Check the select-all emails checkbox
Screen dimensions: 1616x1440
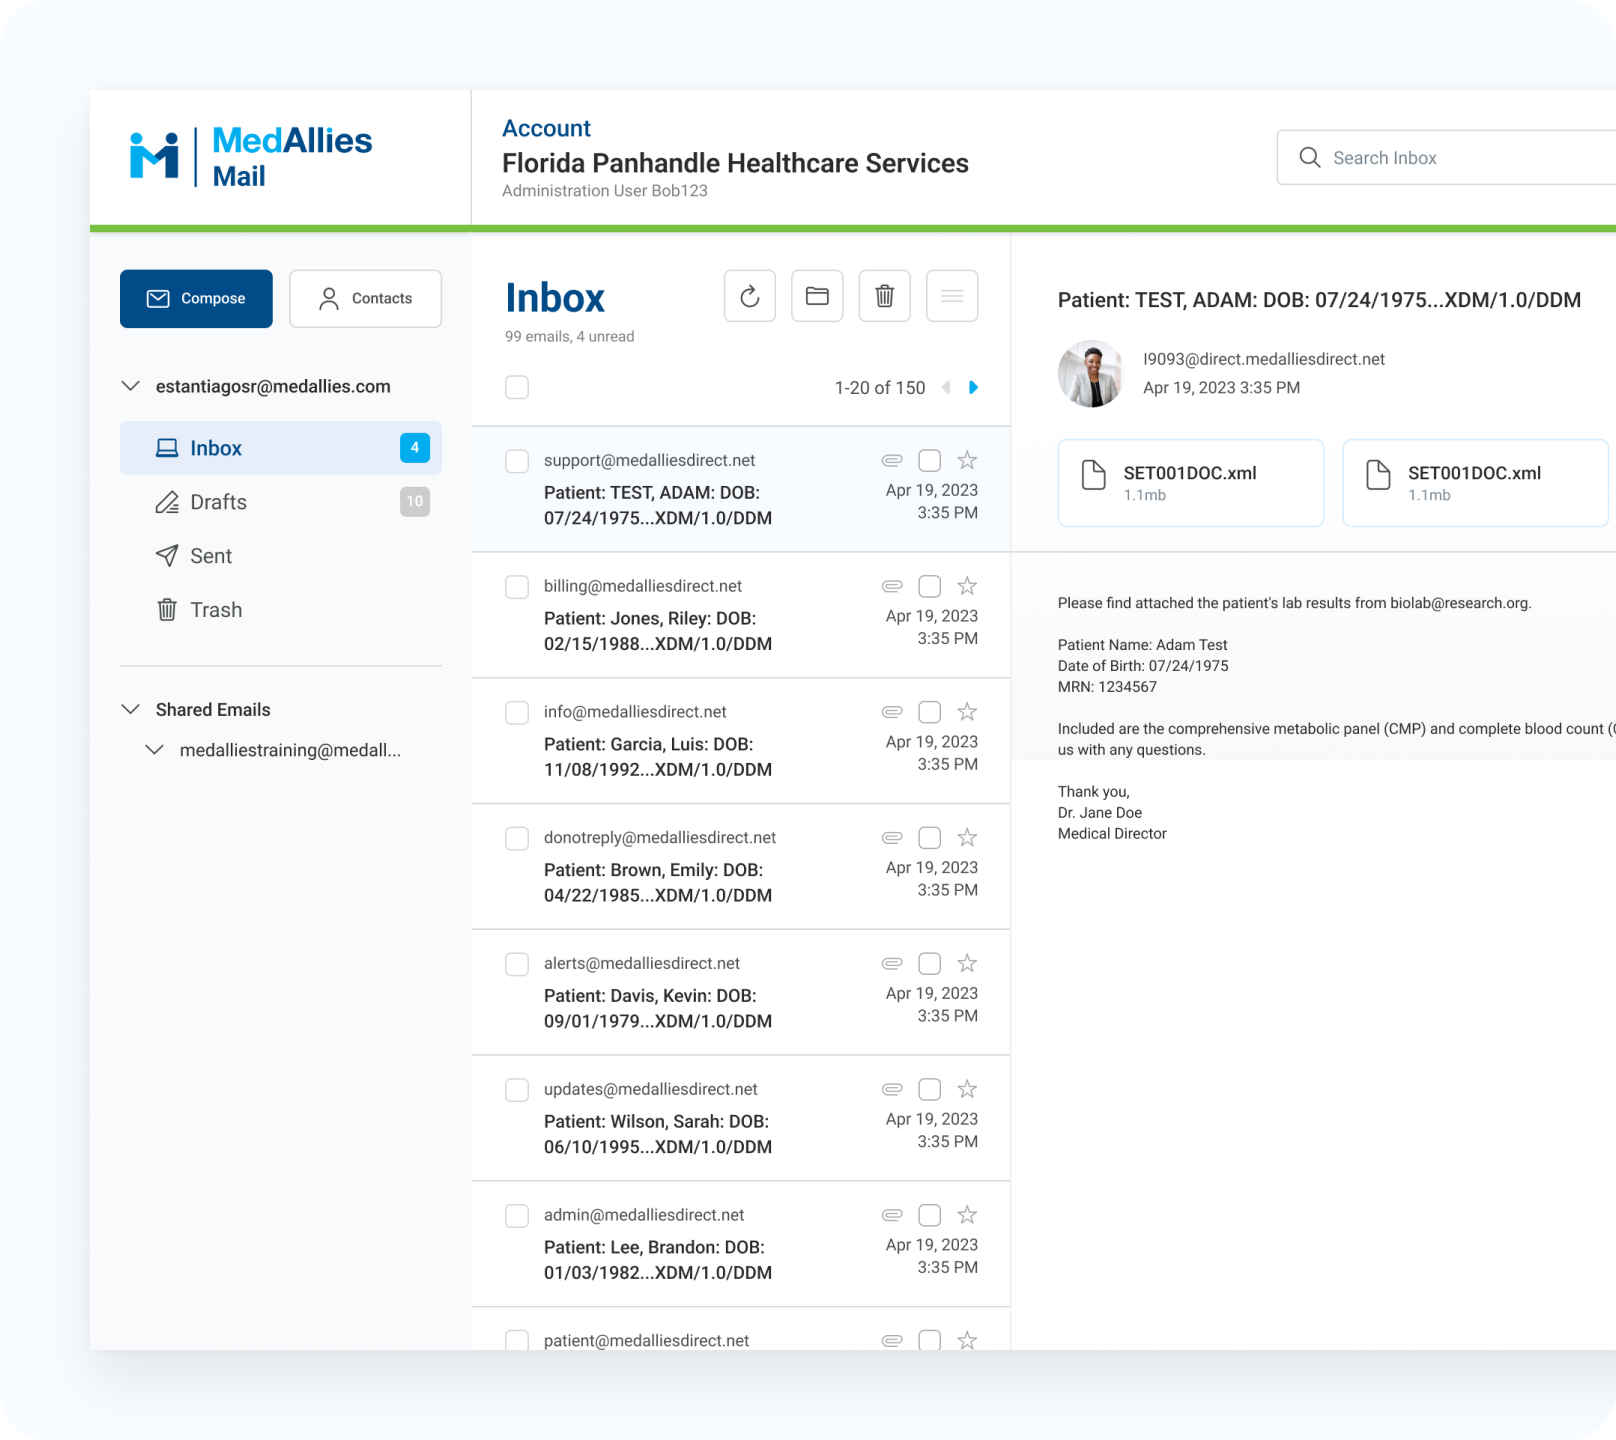tap(517, 388)
